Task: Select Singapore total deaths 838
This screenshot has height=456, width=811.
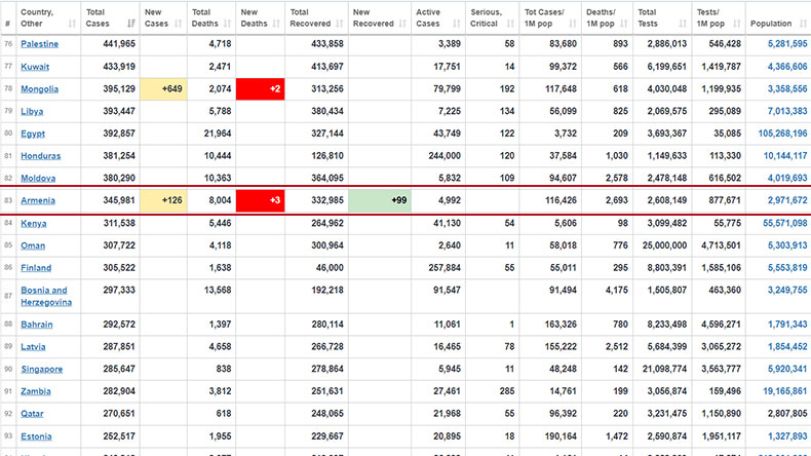Action: click(224, 369)
